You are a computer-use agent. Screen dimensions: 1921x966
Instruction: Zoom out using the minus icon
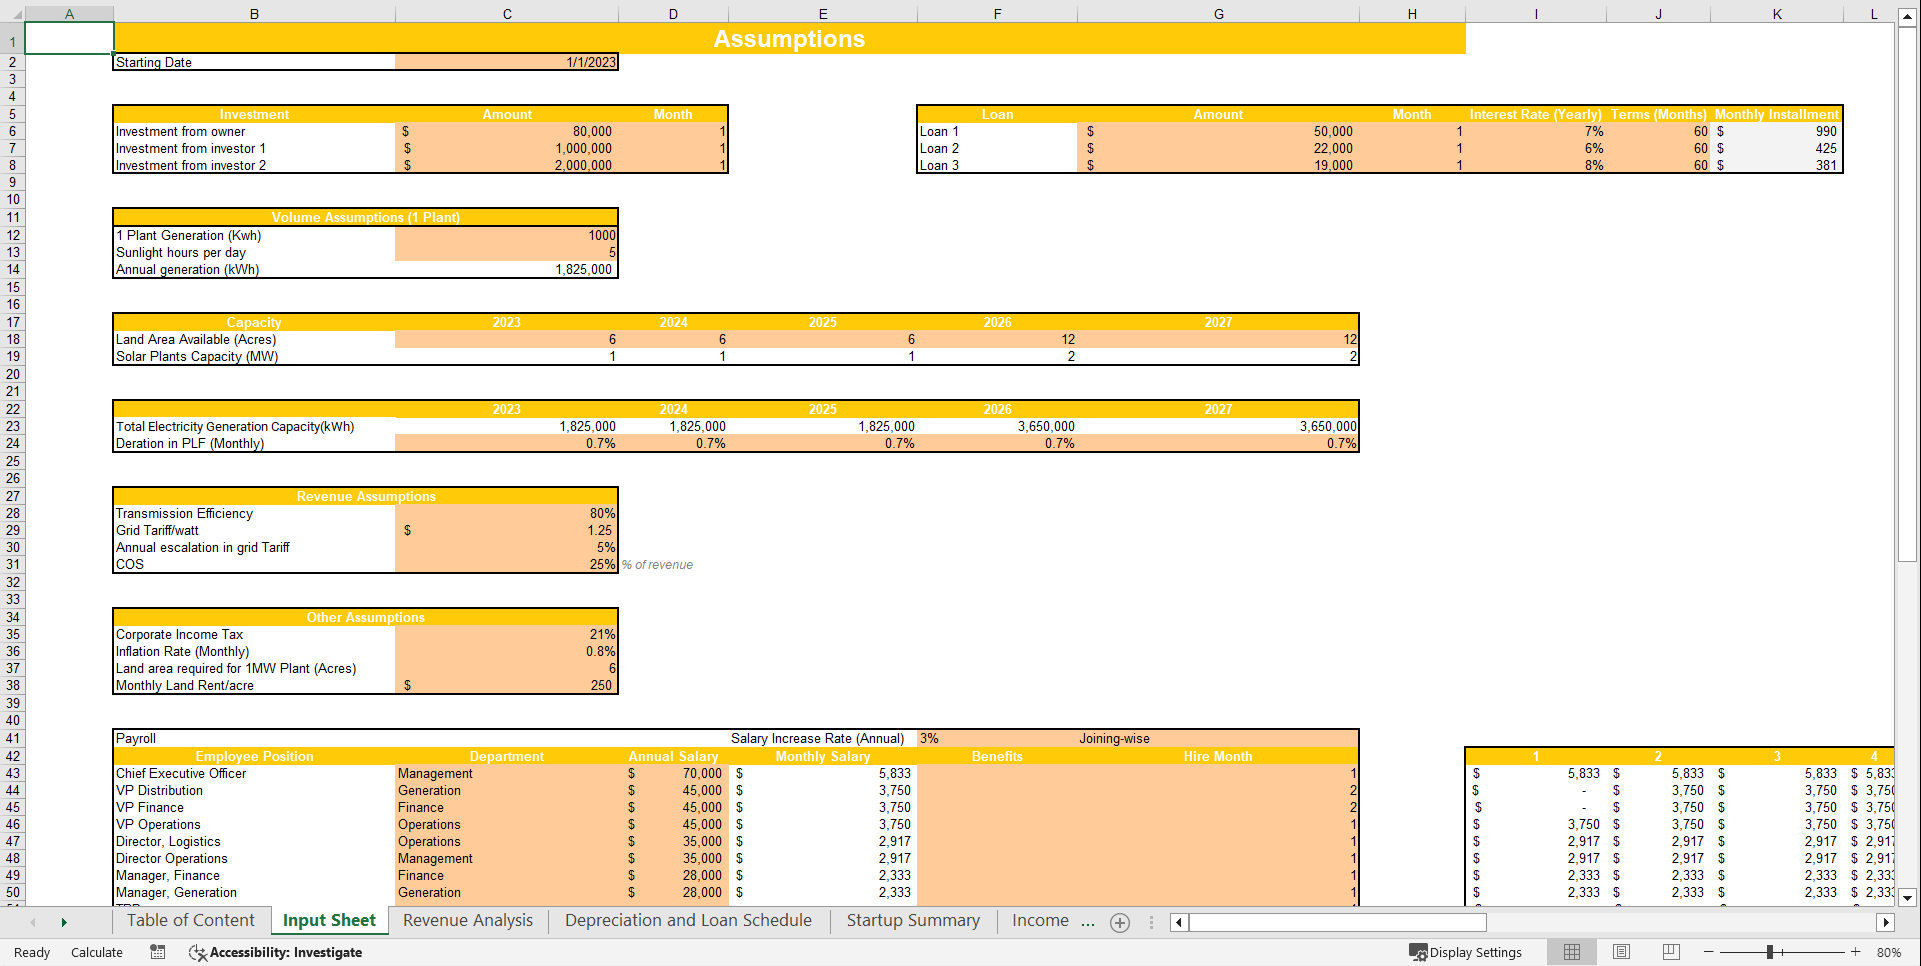tap(1708, 952)
